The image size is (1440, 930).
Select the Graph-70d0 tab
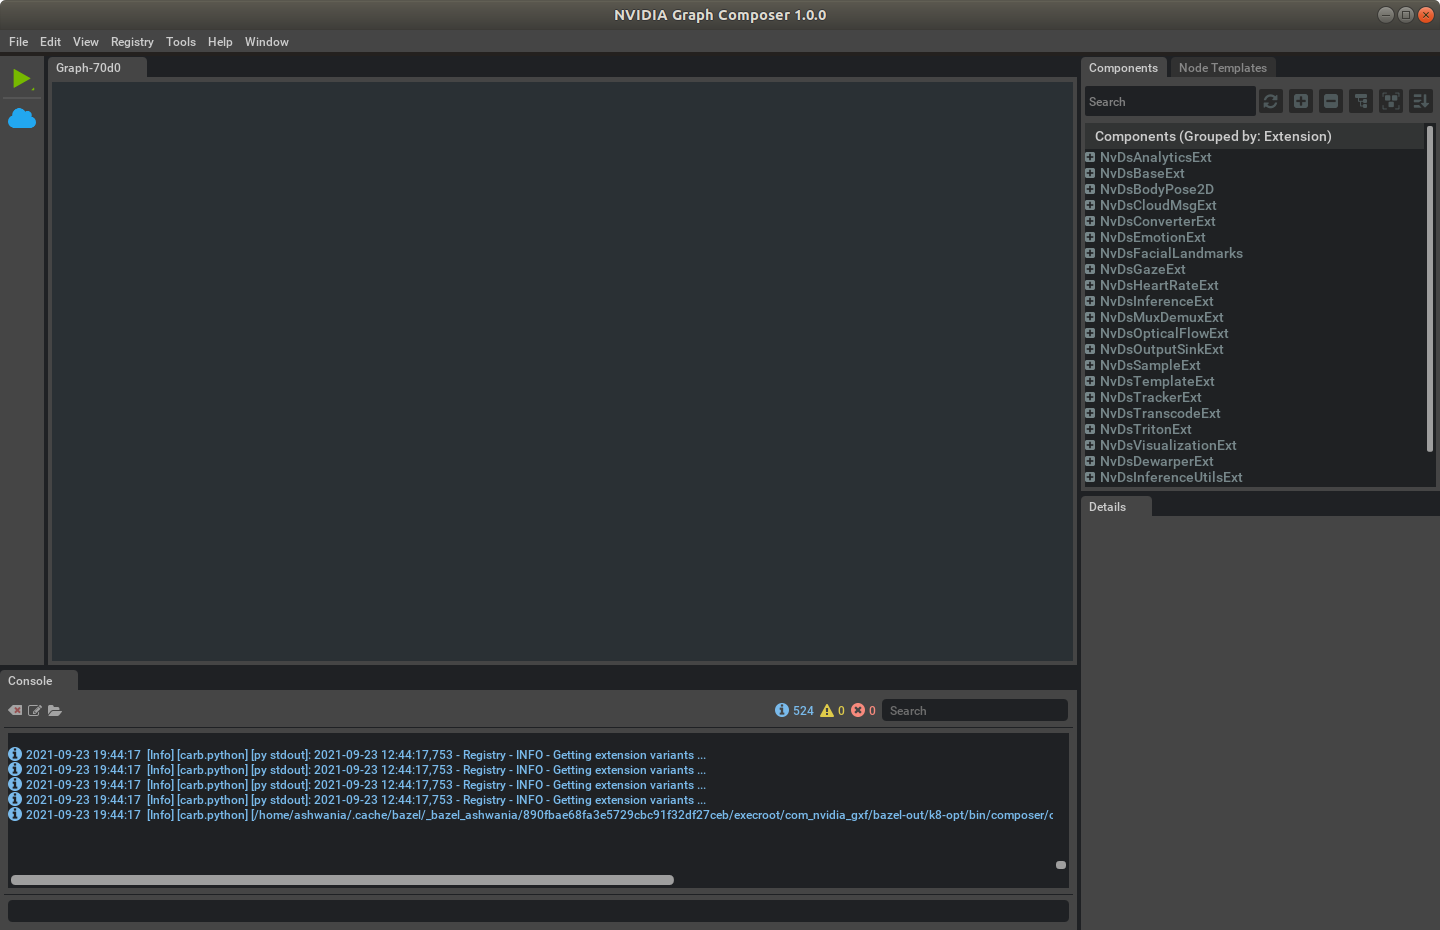88,68
